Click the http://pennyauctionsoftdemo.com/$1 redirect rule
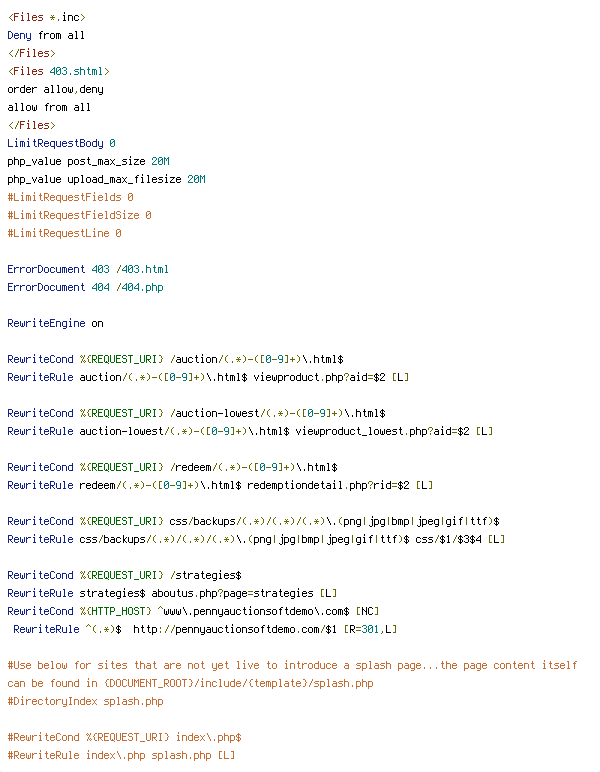This screenshot has height=772, width=600. (205, 629)
